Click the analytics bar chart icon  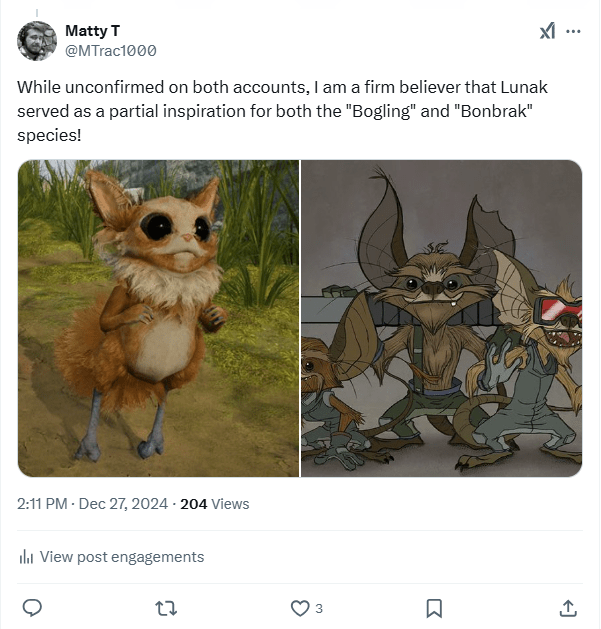pyautogui.click(x=26, y=558)
